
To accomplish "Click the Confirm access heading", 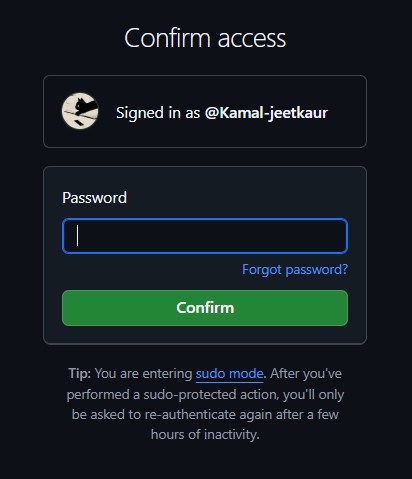I will (x=205, y=38).
